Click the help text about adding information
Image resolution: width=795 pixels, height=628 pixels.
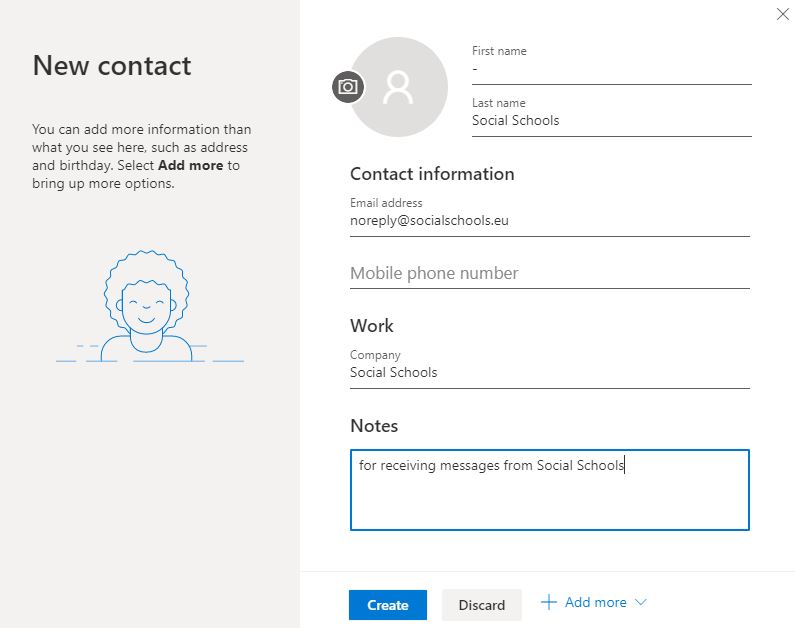[x=142, y=156]
